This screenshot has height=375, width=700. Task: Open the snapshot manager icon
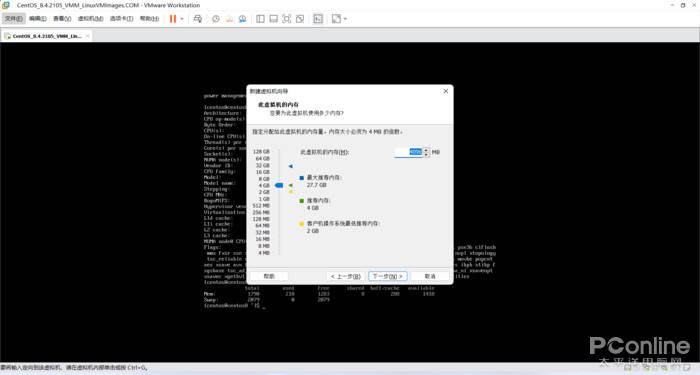(x=242, y=19)
